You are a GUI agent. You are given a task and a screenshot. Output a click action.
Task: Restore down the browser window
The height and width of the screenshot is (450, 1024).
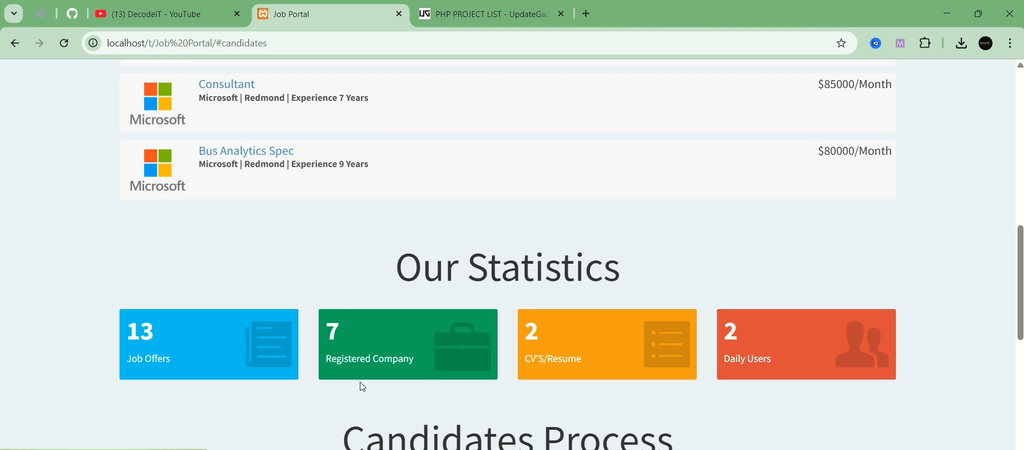coord(978,13)
